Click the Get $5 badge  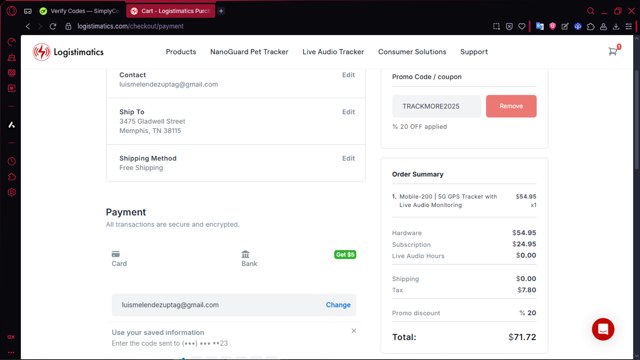point(345,255)
